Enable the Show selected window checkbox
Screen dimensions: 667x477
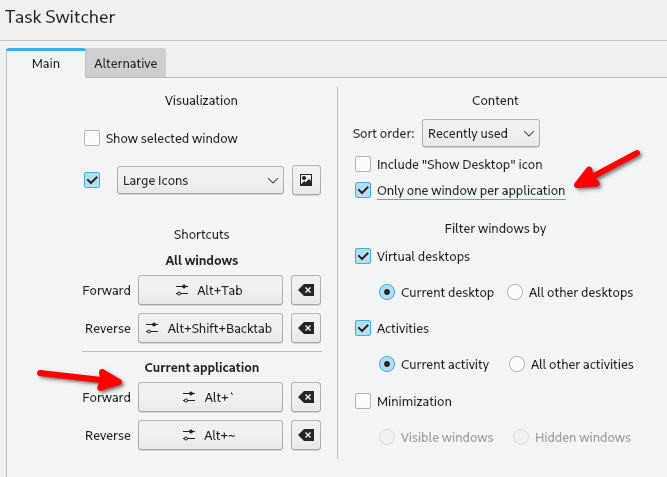[92, 139]
